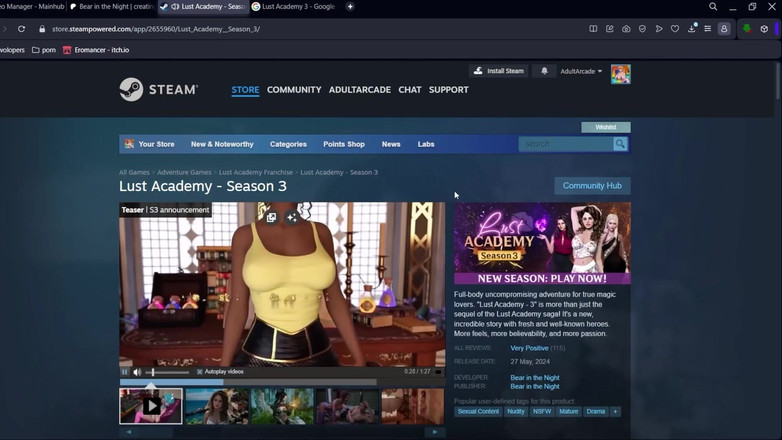Open the user avatar profile picture
Screen dimensions: 782x440
point(620,74)
